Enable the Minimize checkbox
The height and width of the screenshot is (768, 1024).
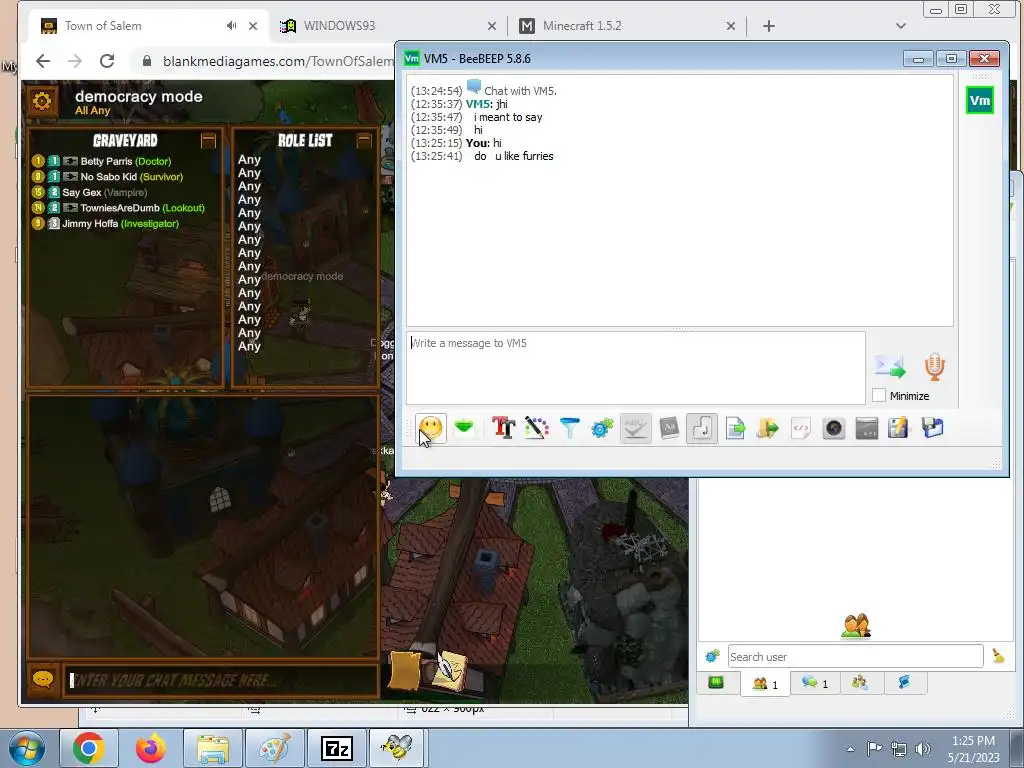879,396
